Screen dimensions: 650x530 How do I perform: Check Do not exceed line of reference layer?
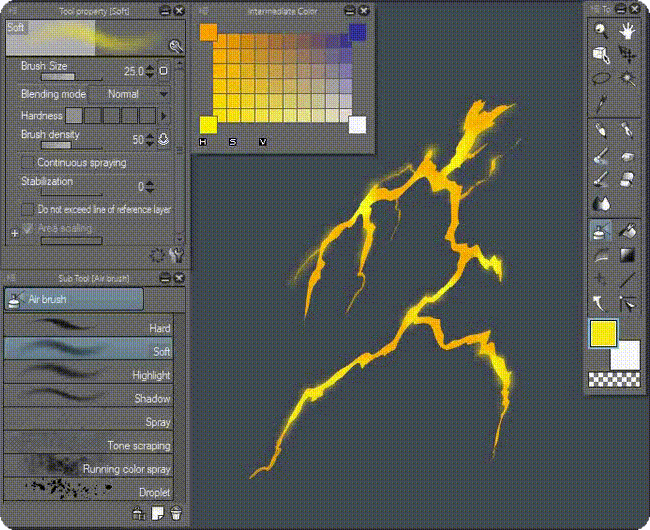(28, 210)
